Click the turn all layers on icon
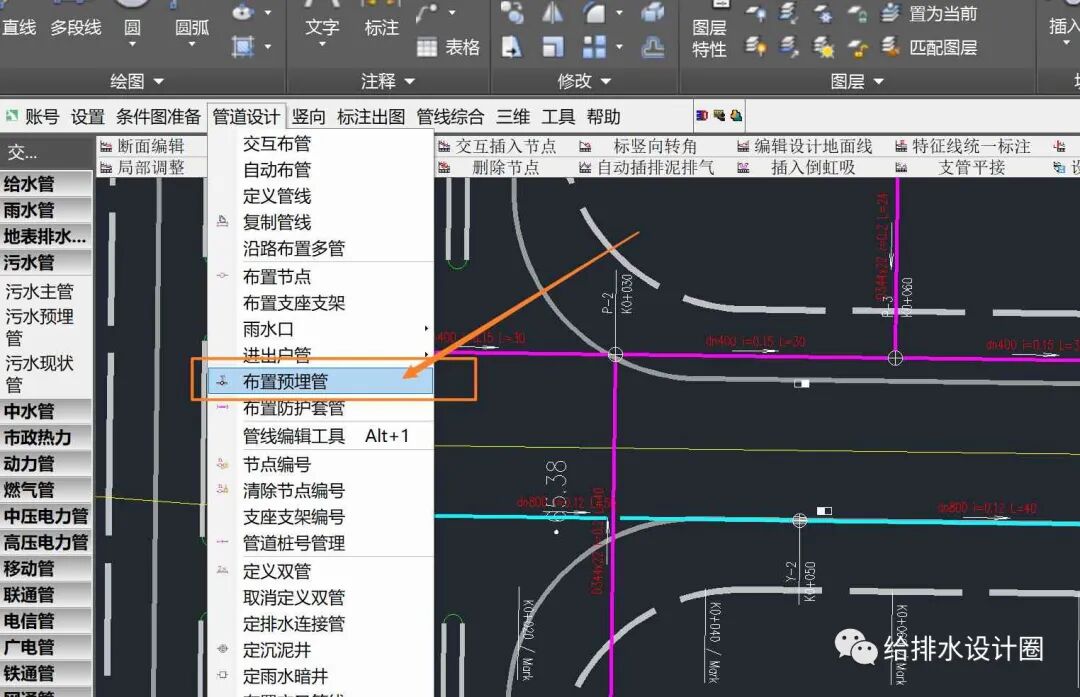This screenshot has height=697, width=1080. (756, 47)
